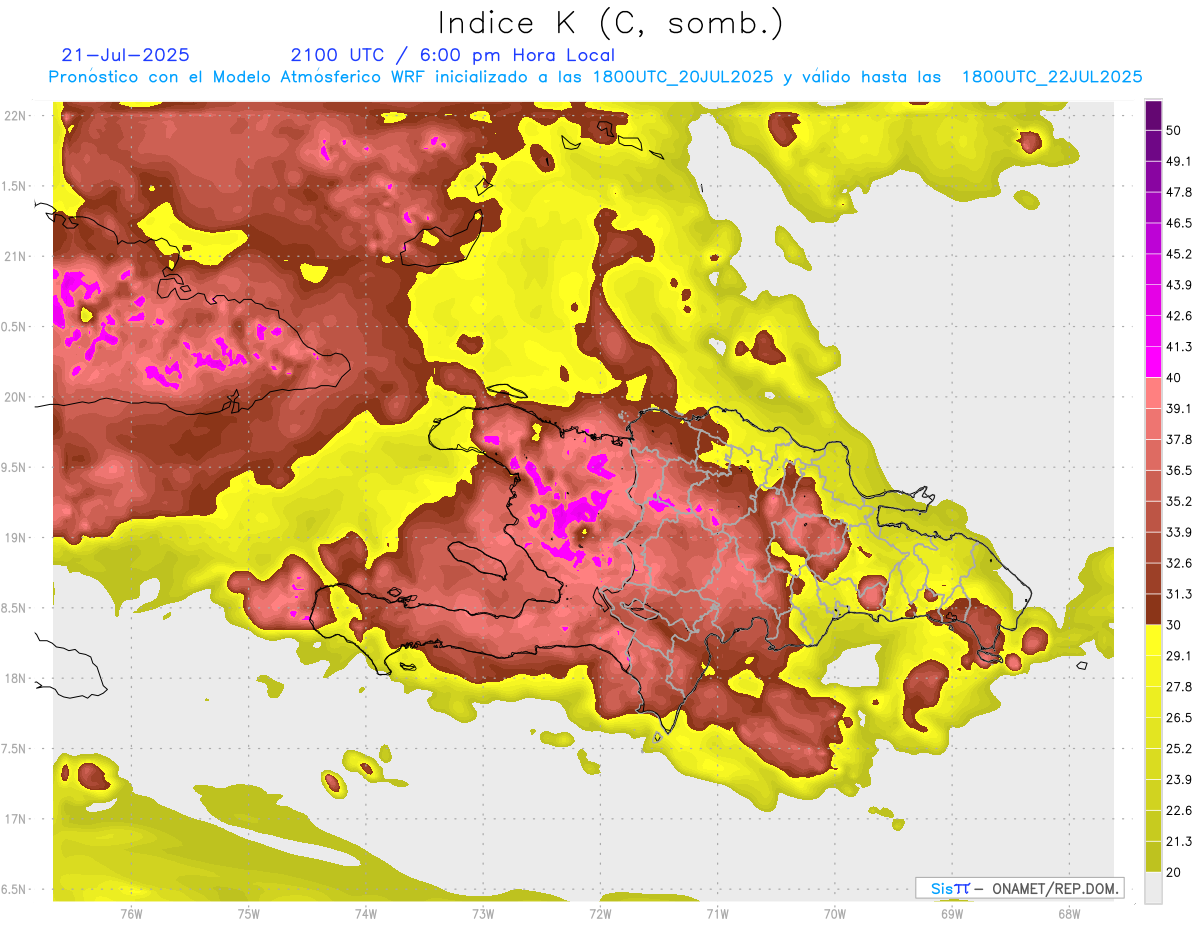
Task: Click the "73W" longitude label
Action: [483, 913]
